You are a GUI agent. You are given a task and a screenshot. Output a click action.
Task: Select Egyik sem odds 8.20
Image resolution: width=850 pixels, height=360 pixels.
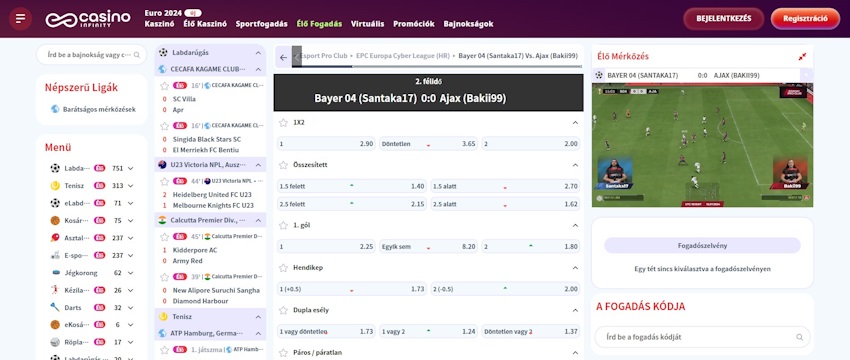(x=428, y=246)
